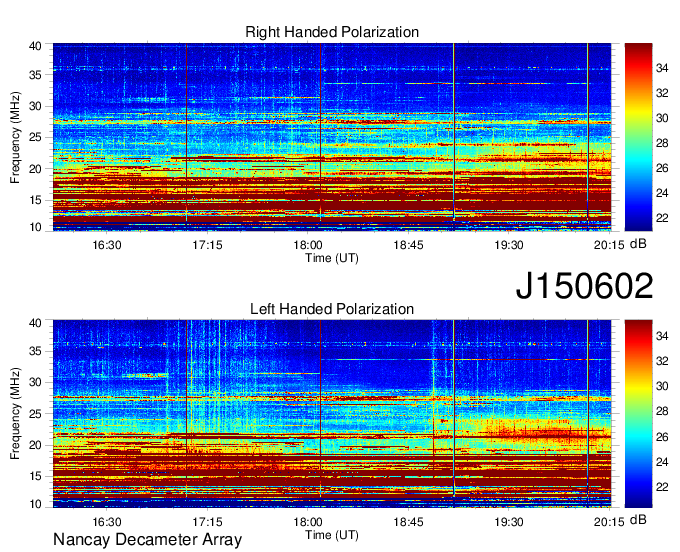Click the "Left Handed Polarization" plot title

pos(332,309)
